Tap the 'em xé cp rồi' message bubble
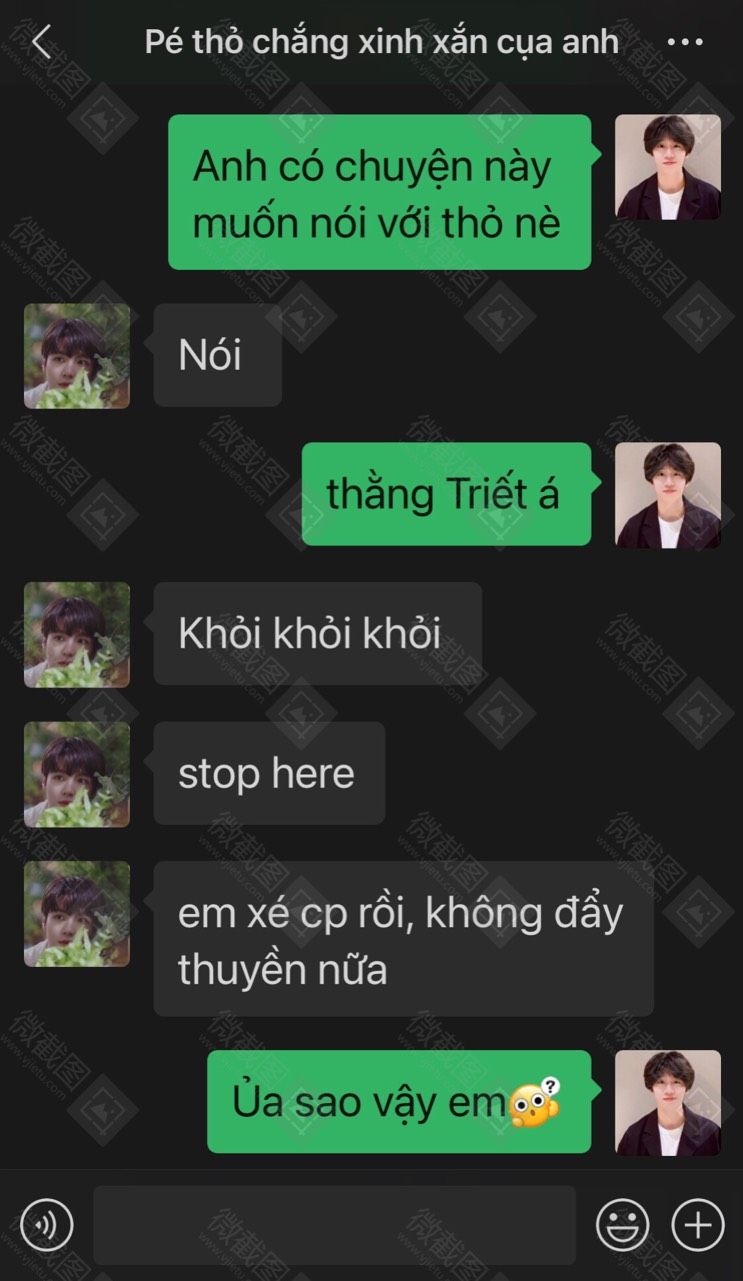Screen dimensions: 743x1281 pyautogui.click(x=404, y=939)
